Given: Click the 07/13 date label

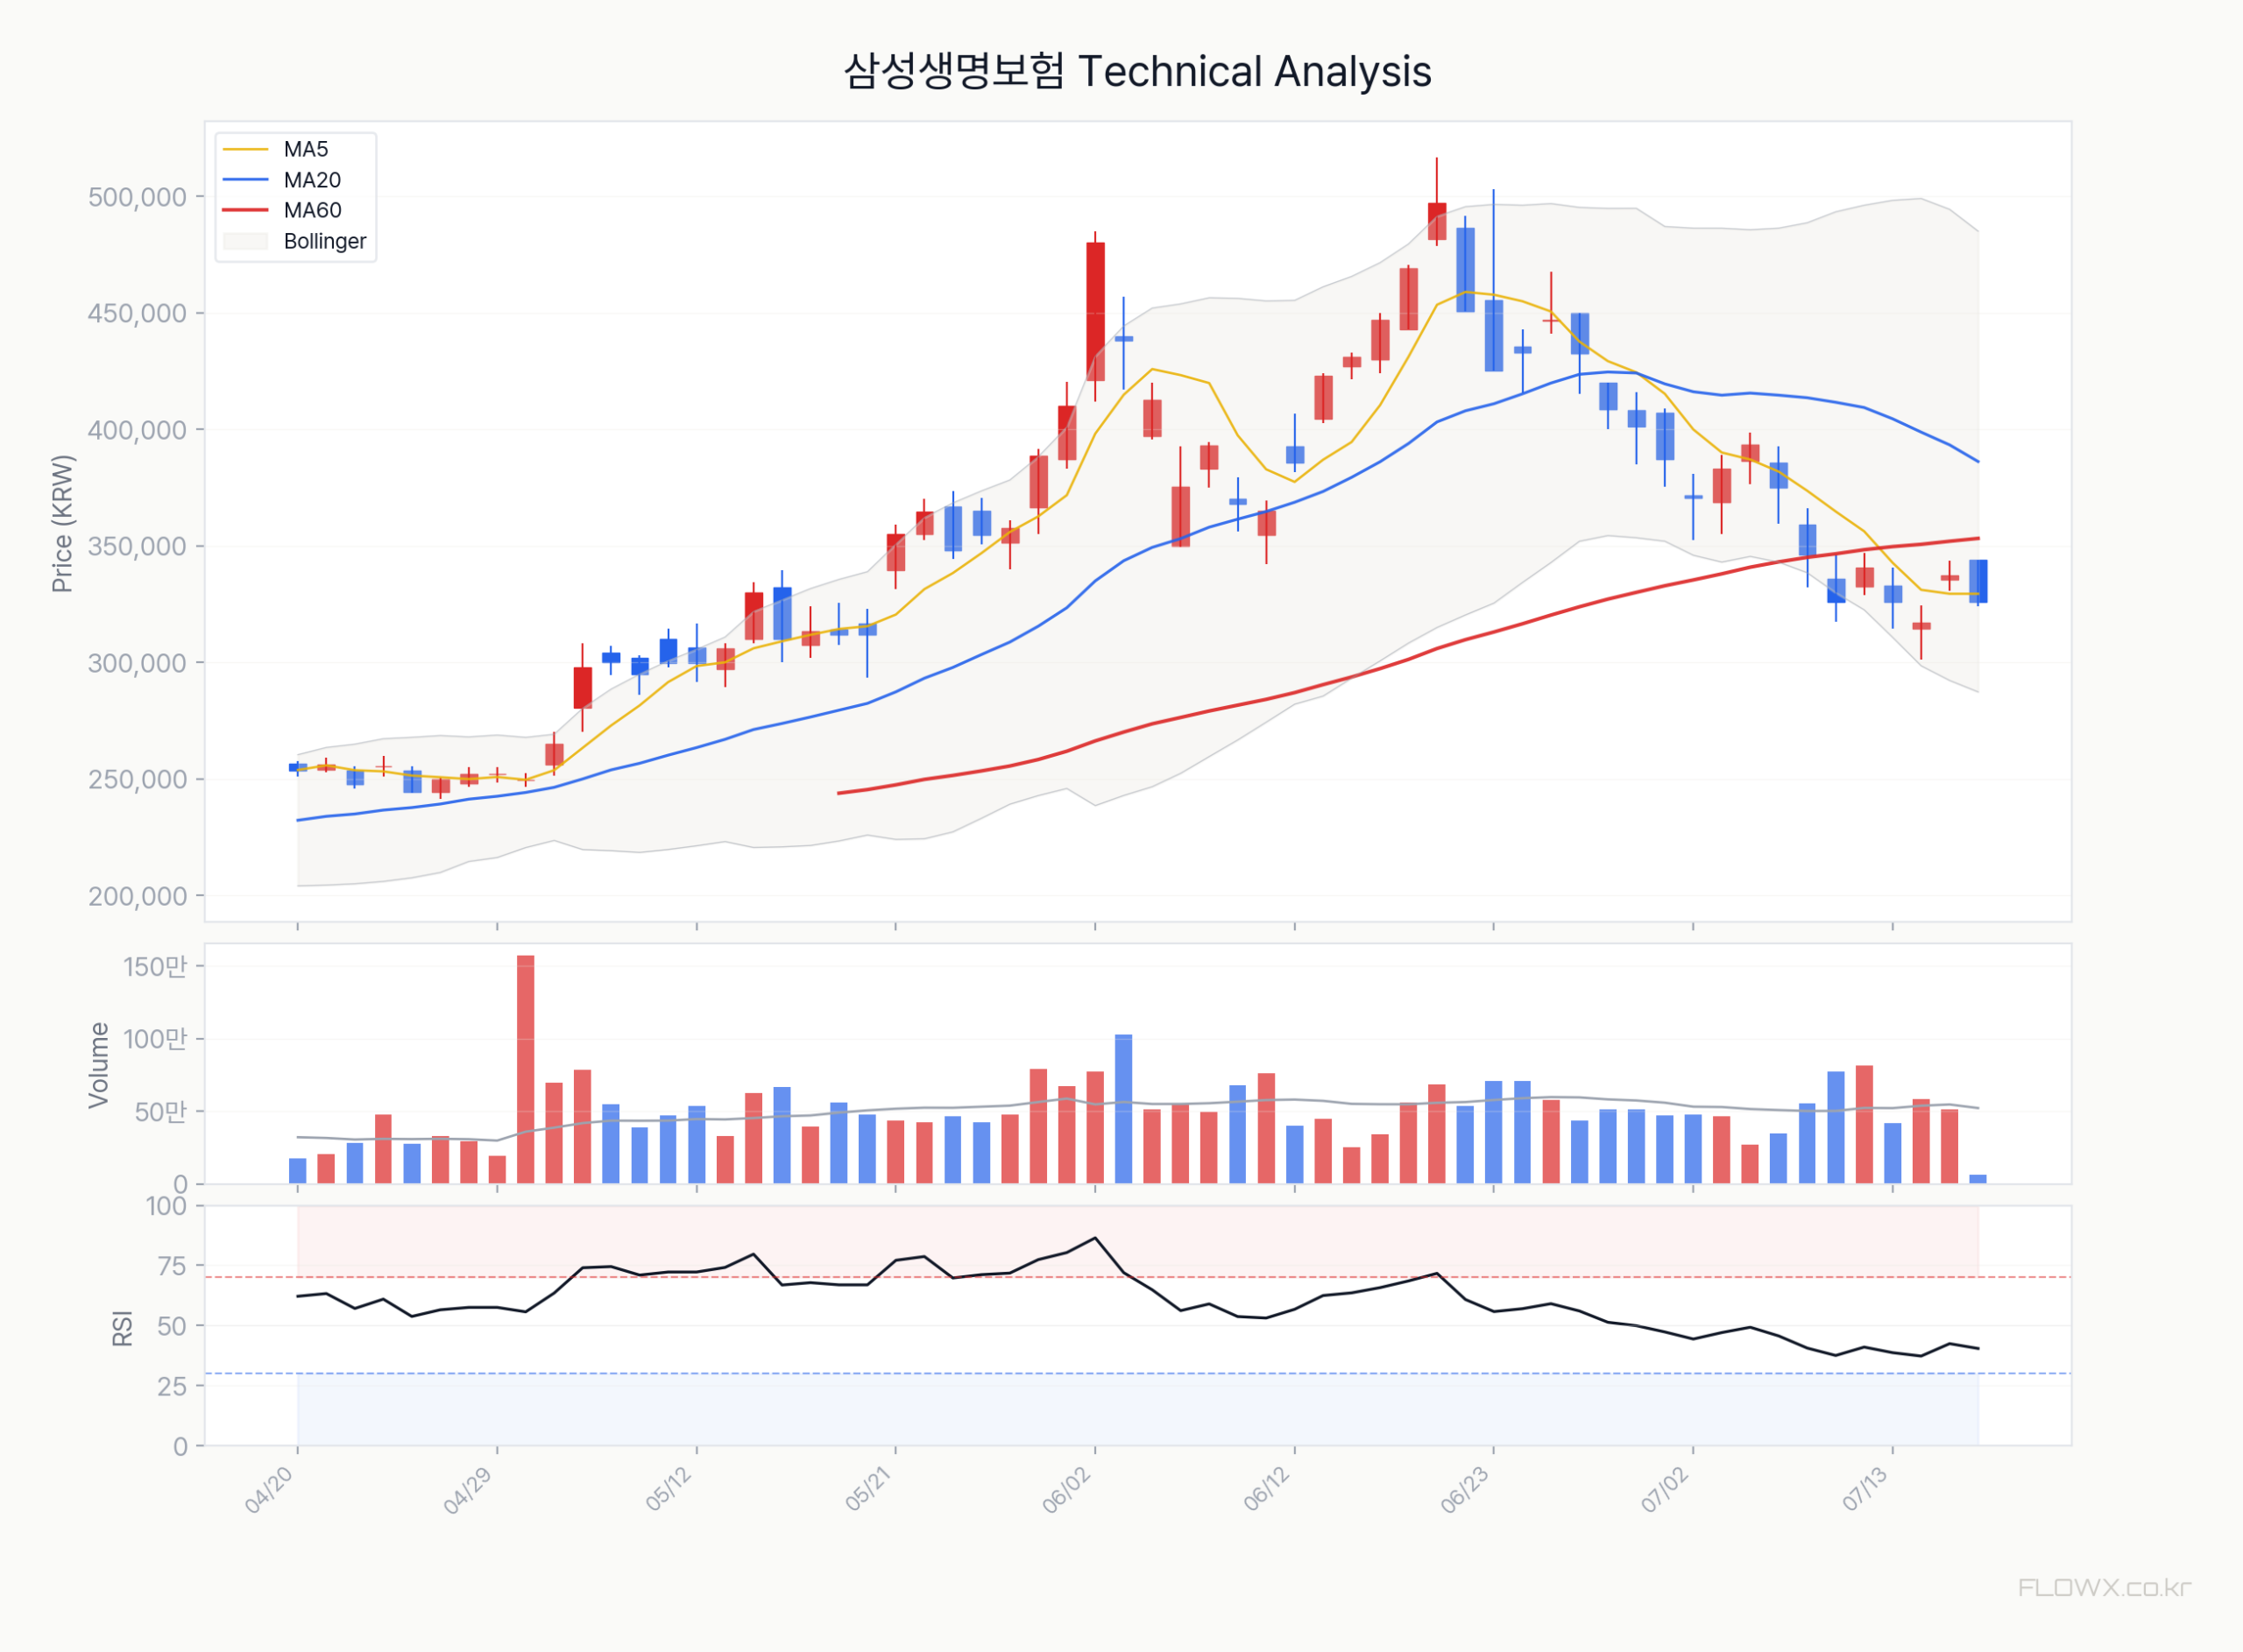Looking at the screenshot, I should (1865, 1490).
